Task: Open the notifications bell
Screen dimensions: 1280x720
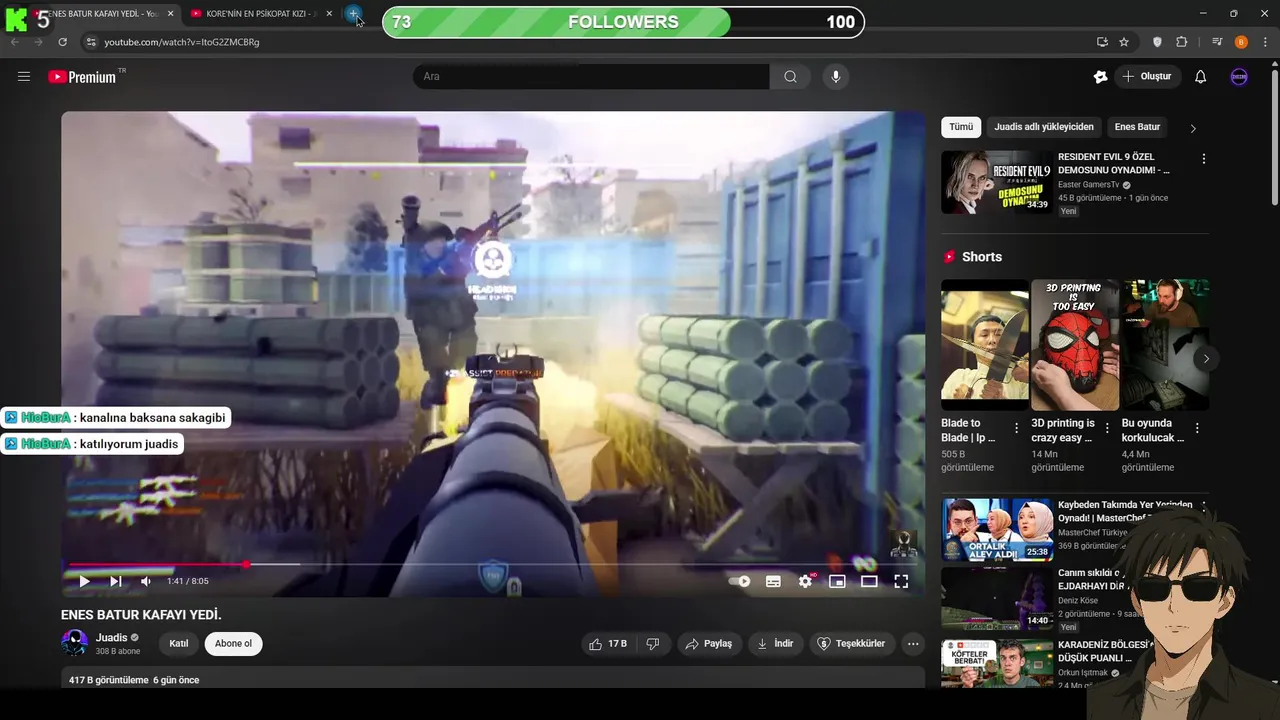Action: click(1201, 77)
